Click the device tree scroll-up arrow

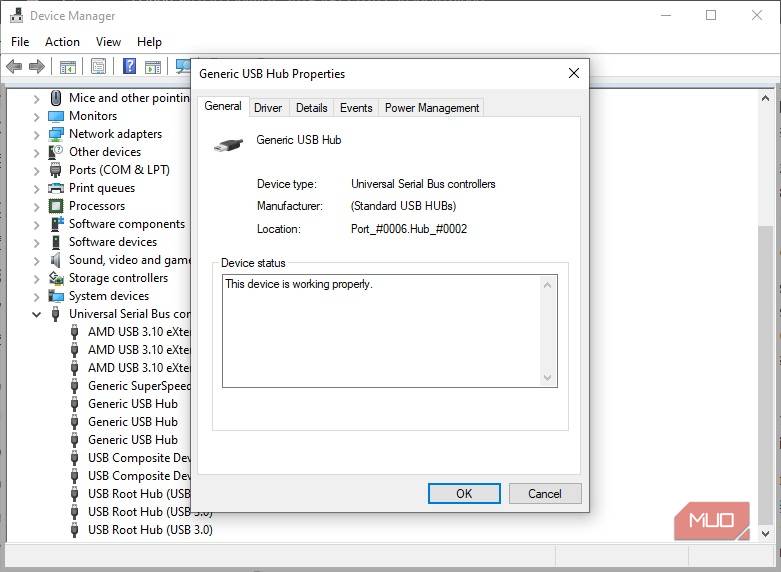pos(766,98)
